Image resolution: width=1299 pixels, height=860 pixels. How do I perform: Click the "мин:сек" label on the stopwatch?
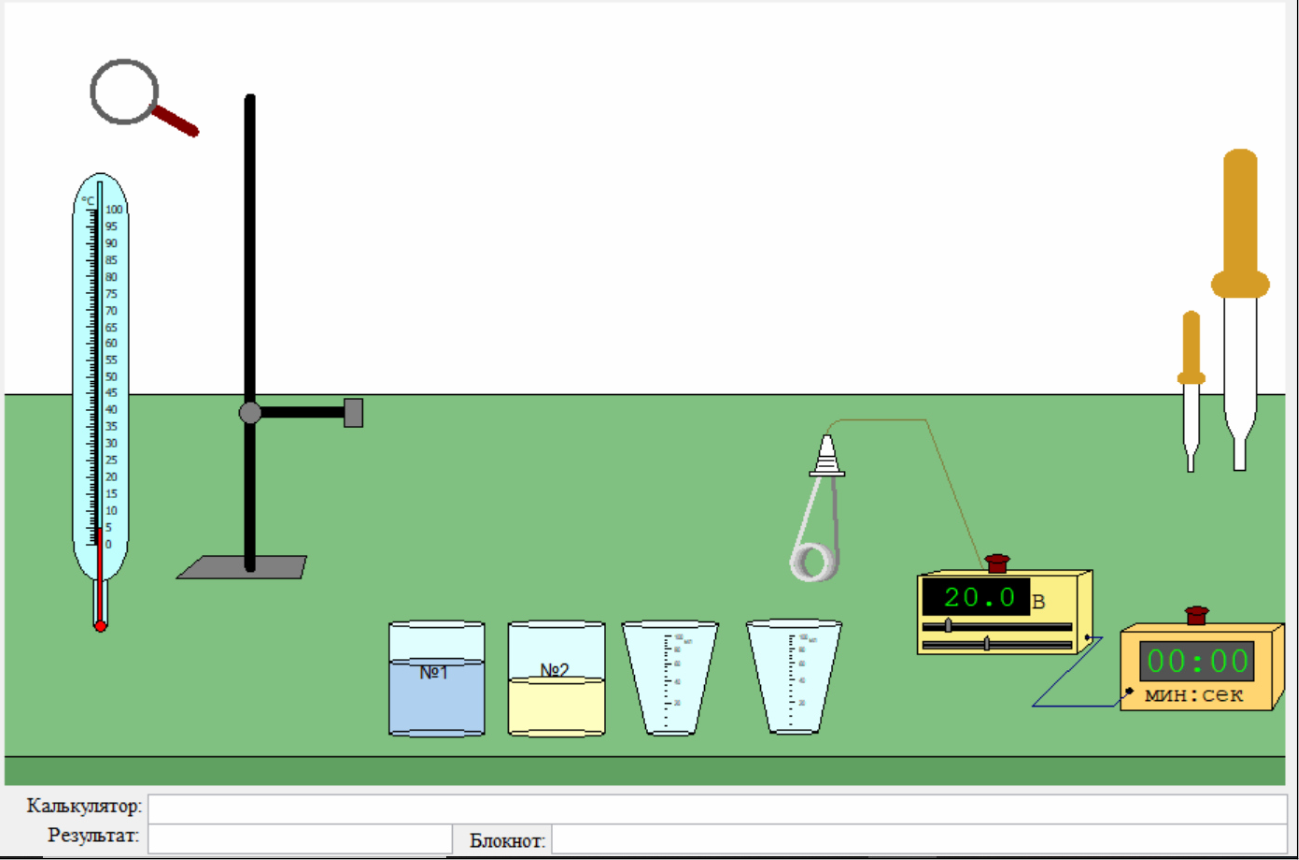[x=1193, y=694]
